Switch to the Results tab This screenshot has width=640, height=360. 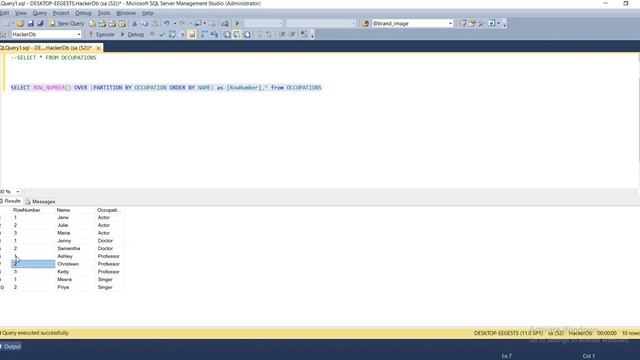tap(11, 201)
